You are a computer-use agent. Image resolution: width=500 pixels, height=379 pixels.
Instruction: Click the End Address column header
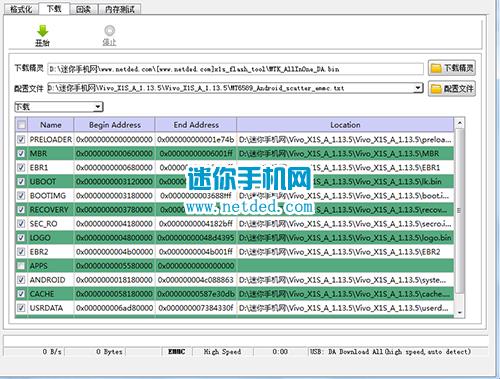[x=196, y=125]
